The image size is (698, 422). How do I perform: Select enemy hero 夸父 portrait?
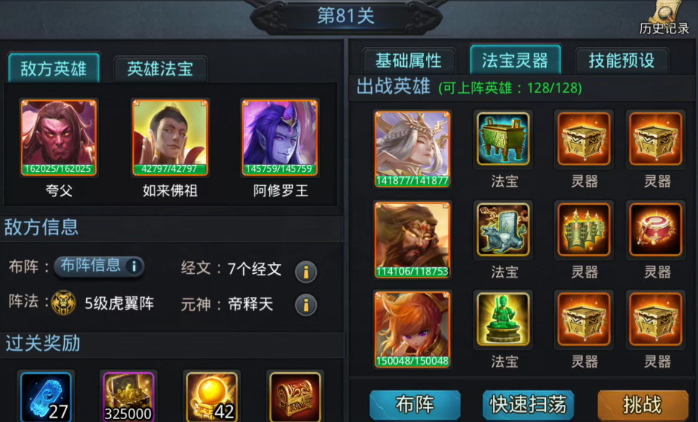click(59, 138)
